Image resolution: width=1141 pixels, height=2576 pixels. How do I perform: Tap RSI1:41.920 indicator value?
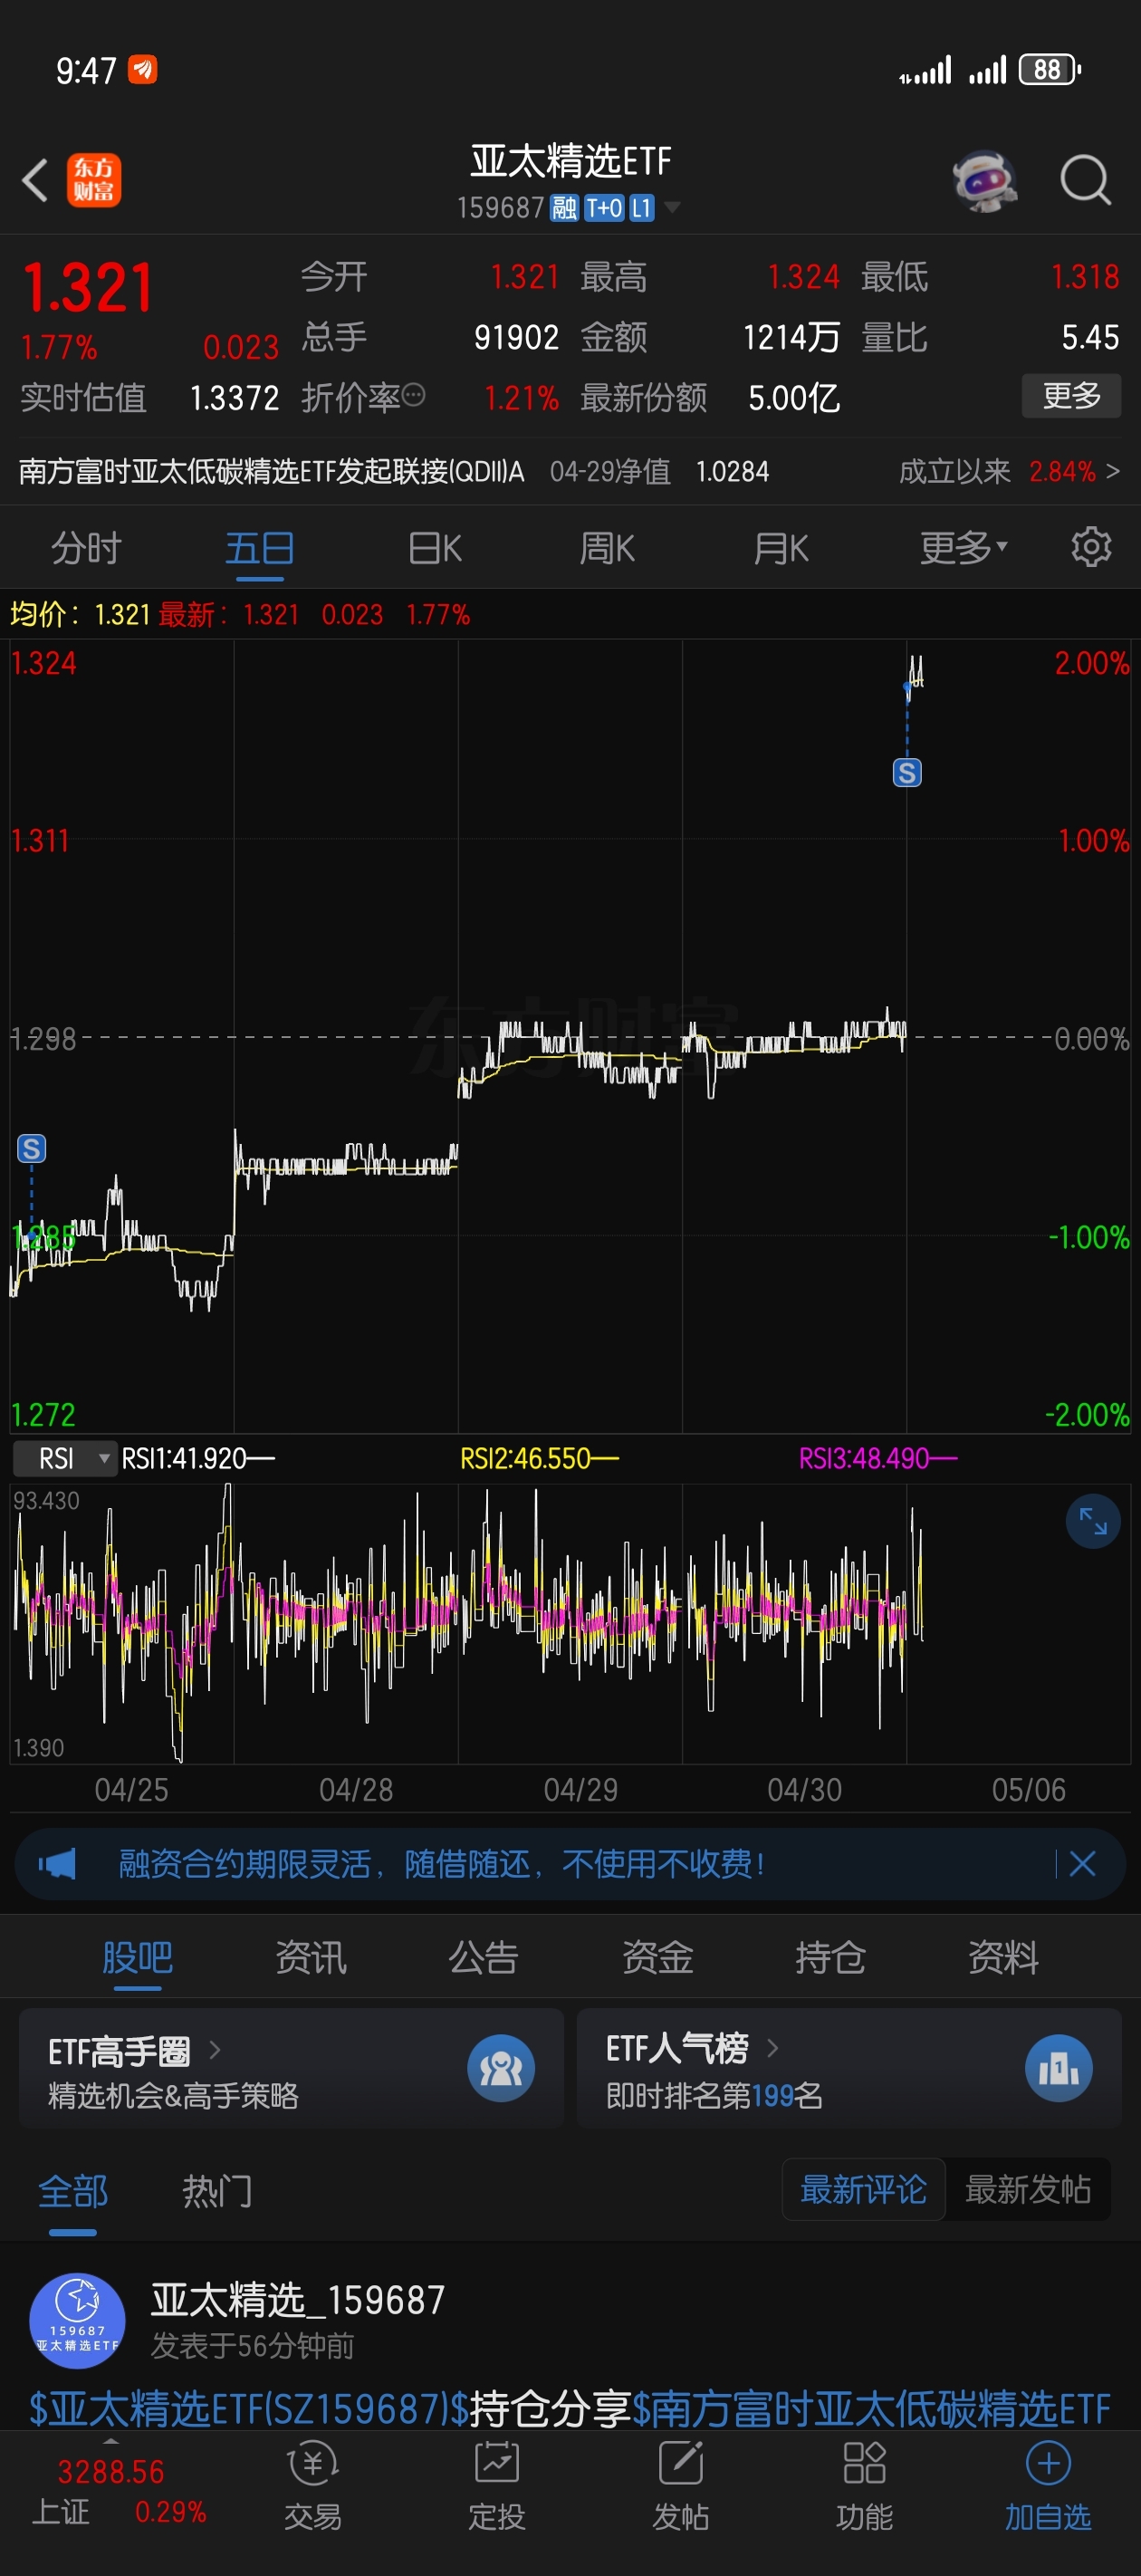click(x=198, y=1459)
